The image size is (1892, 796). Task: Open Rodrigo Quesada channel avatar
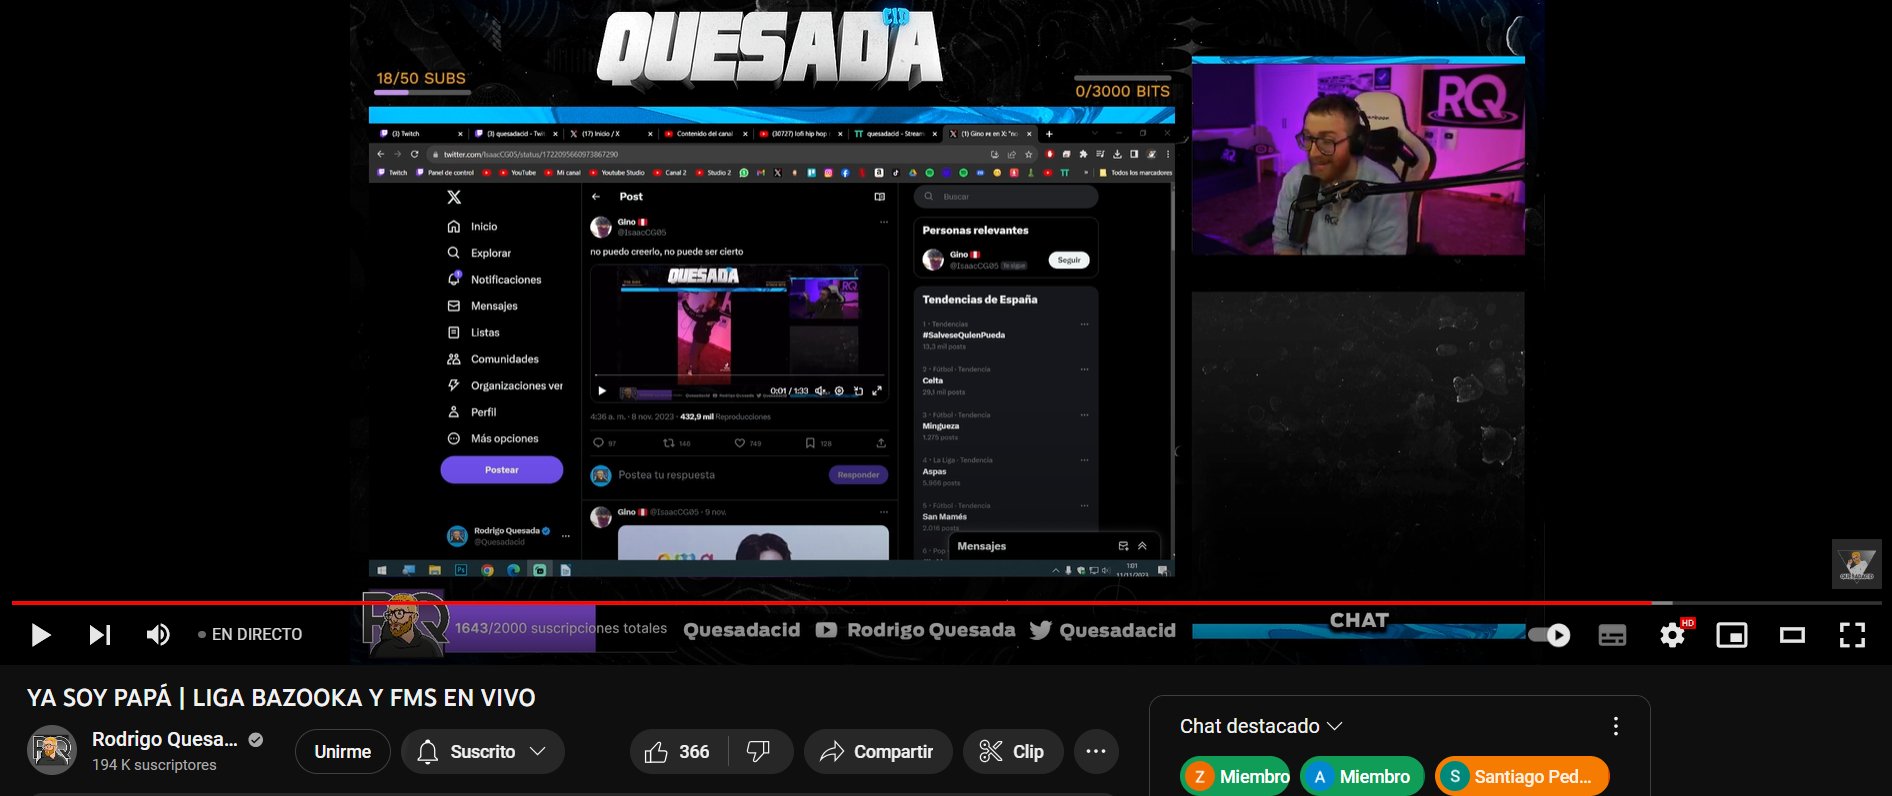[x=52, y=750]
